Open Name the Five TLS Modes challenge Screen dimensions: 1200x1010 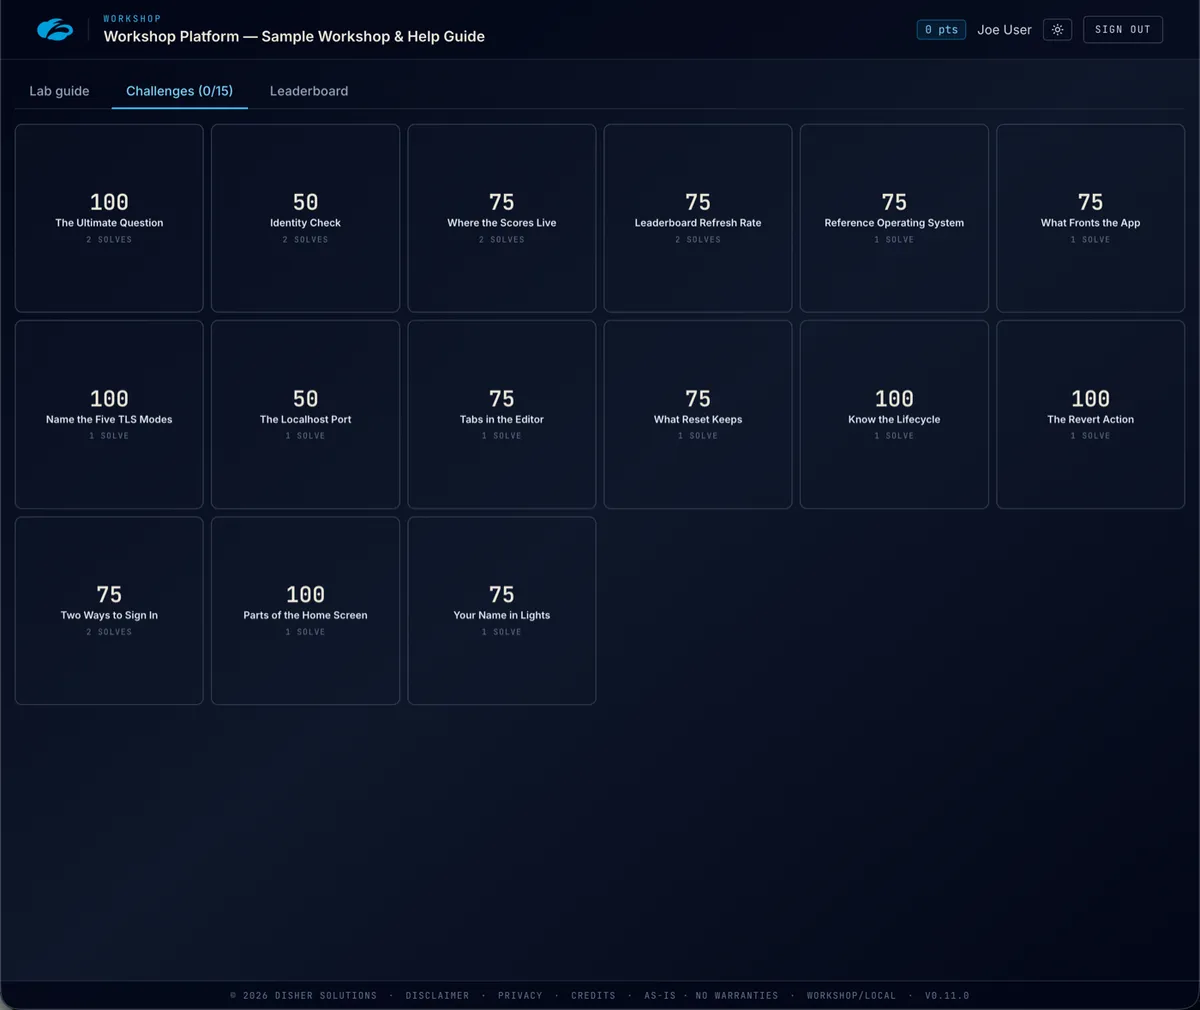click(x=109, y=414)
